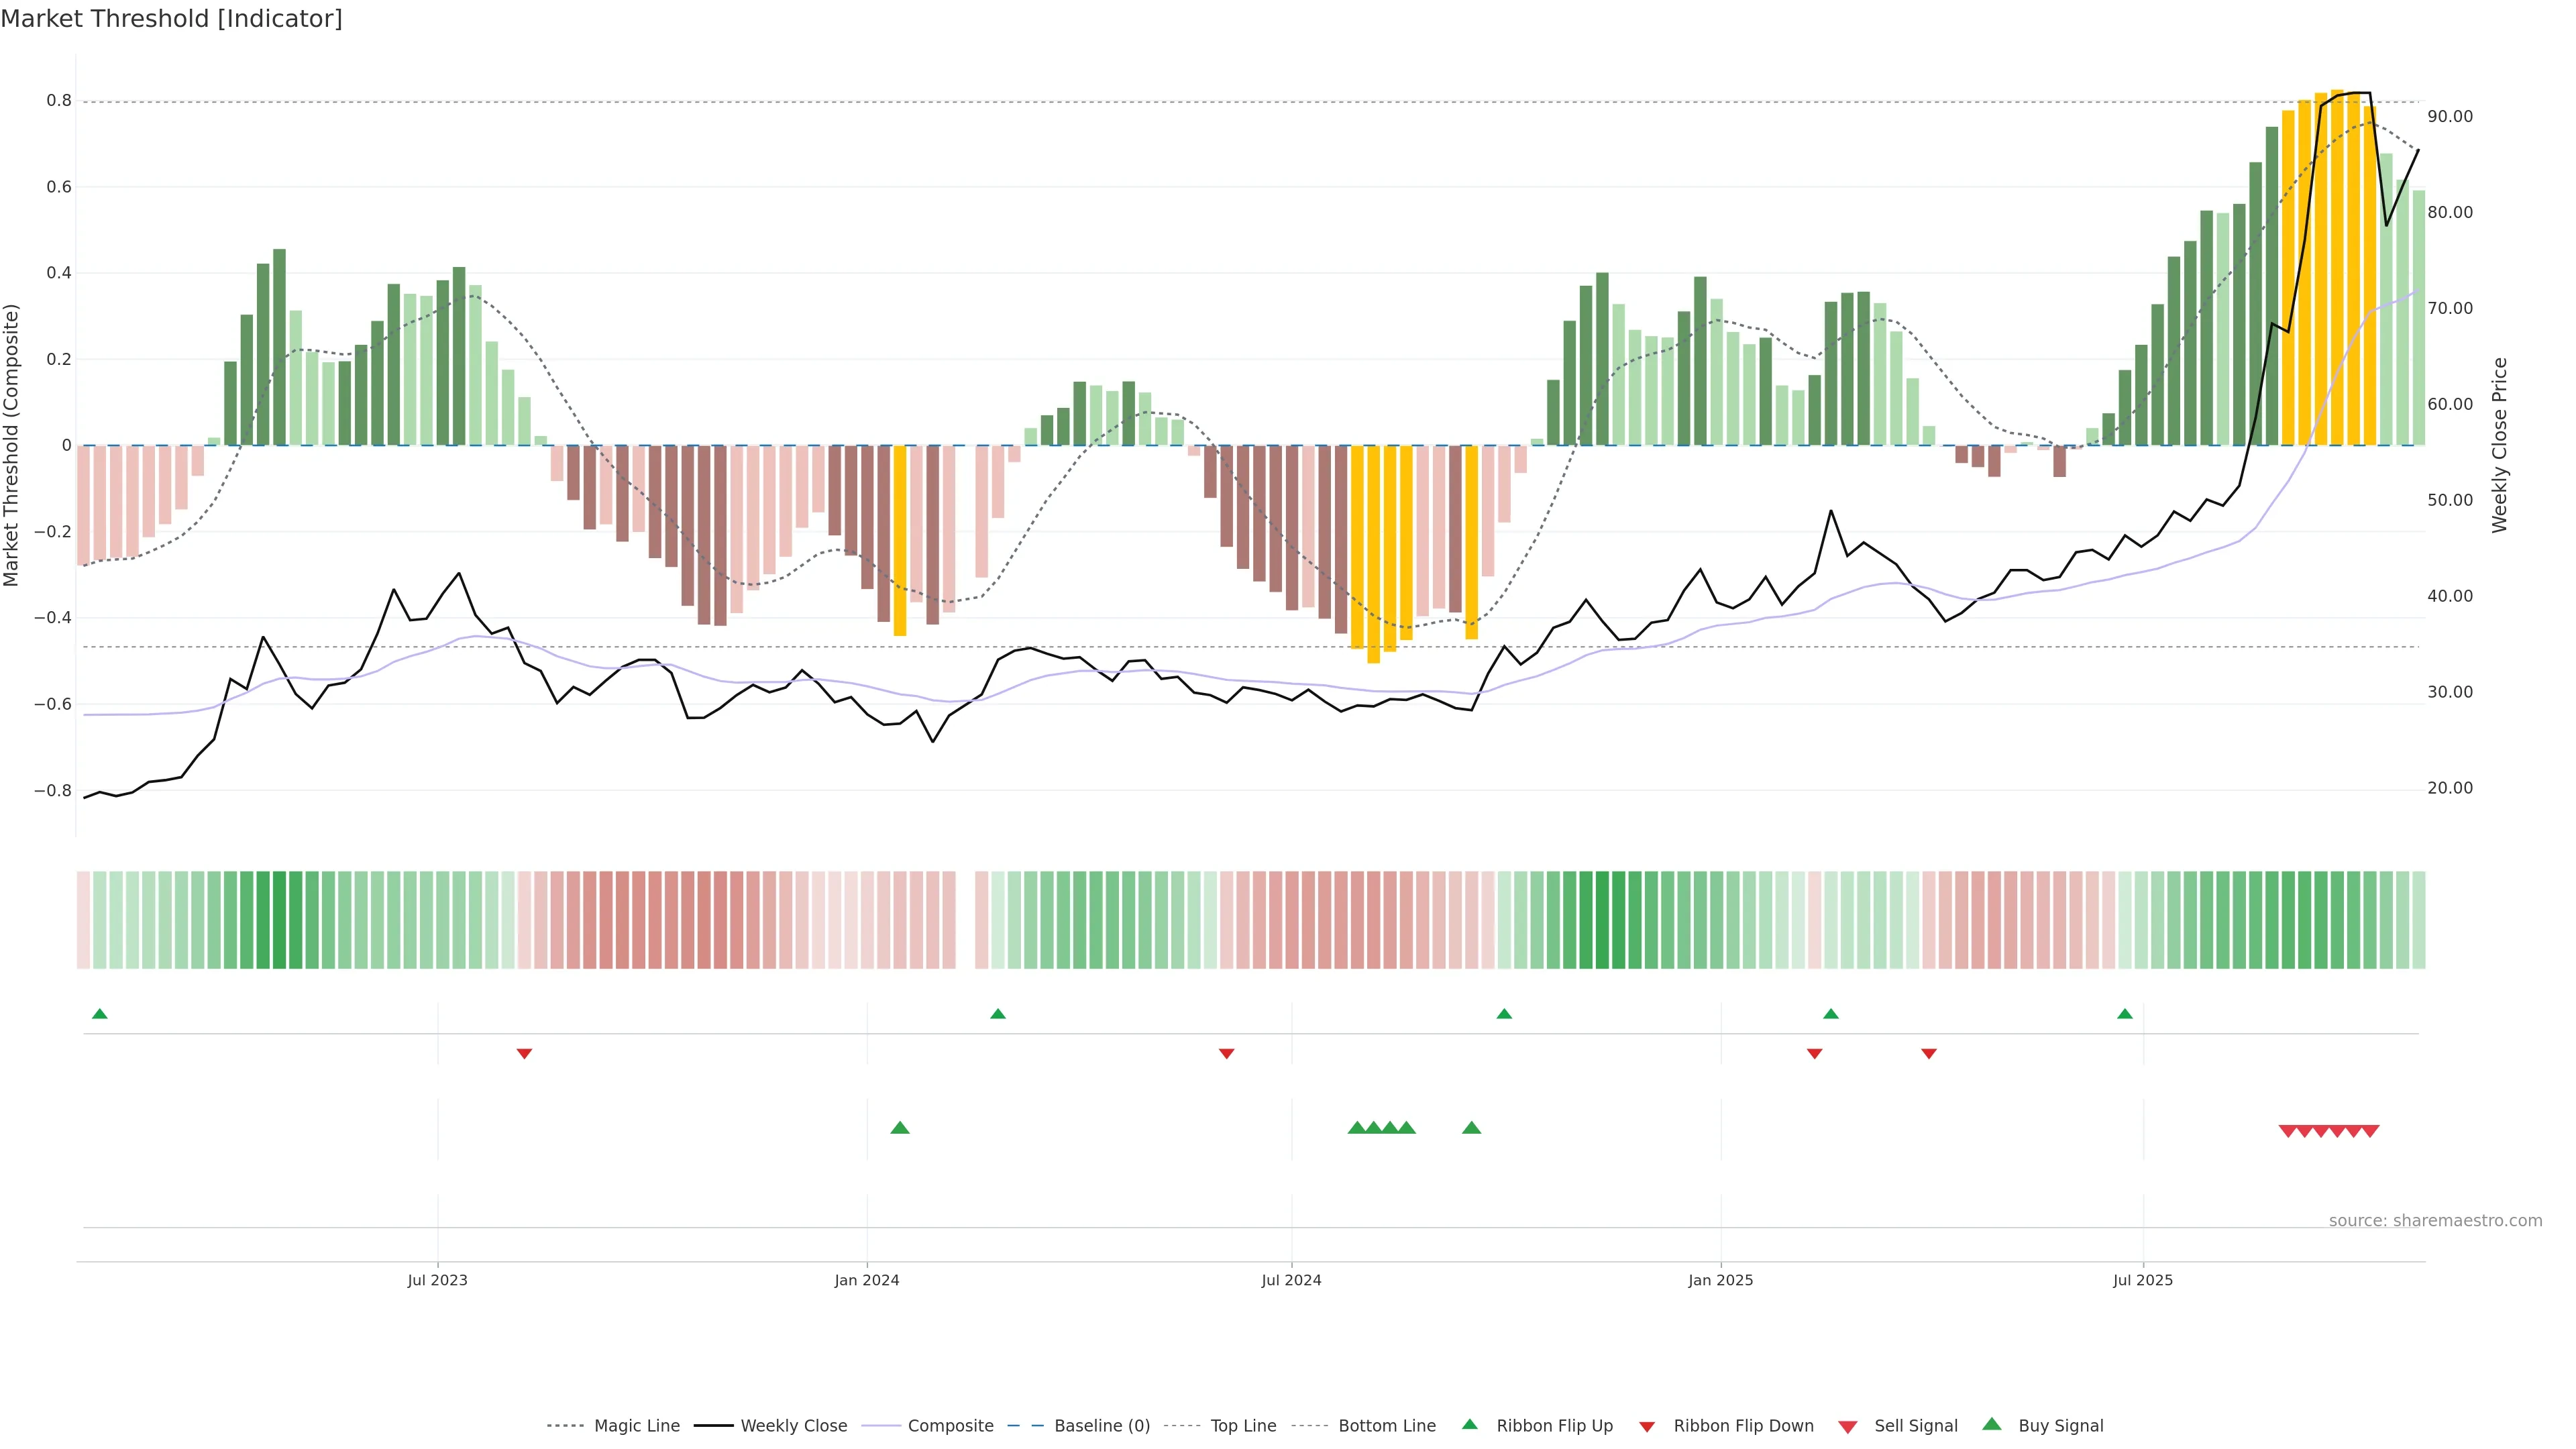Click the earliest Ribbon Flip Up marker
Image resolution: width=2576 pixels, height=1449 pixels.
coord(99,1014)
